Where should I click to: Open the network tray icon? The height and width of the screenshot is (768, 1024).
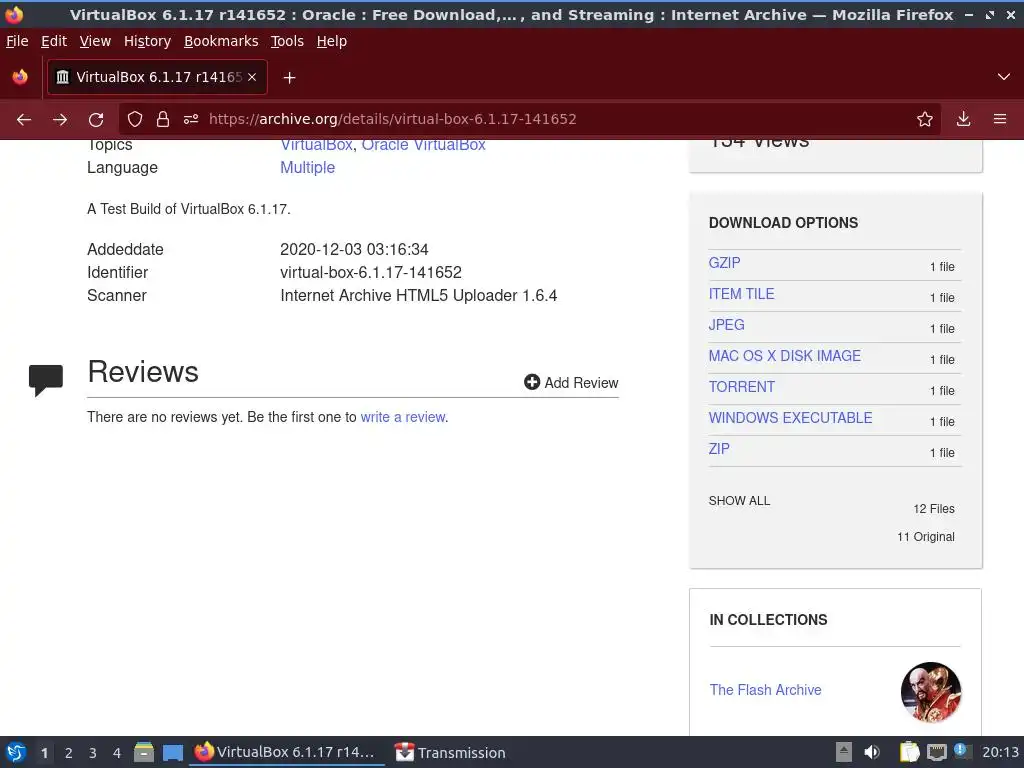point(936,752)
